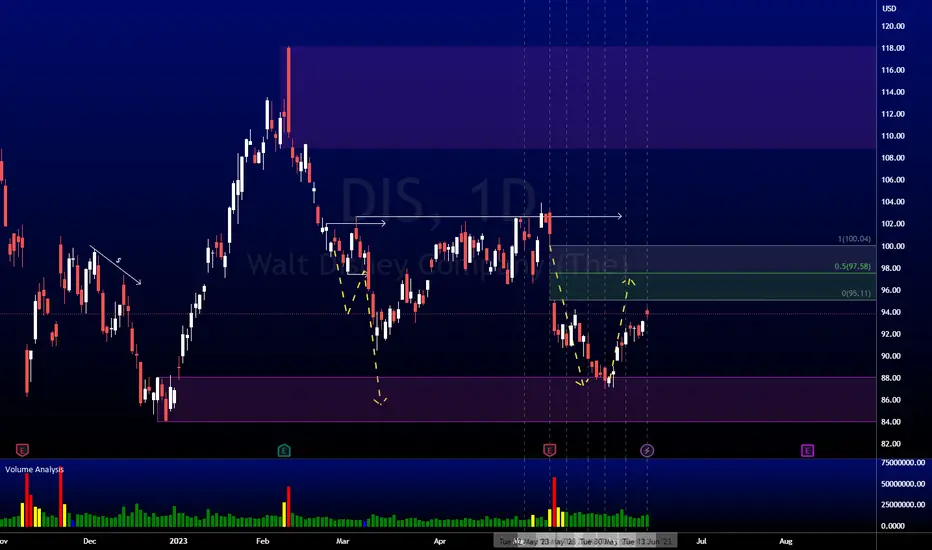
Task: Select the tall red February spike candle
Action: [x=289, y=90]
